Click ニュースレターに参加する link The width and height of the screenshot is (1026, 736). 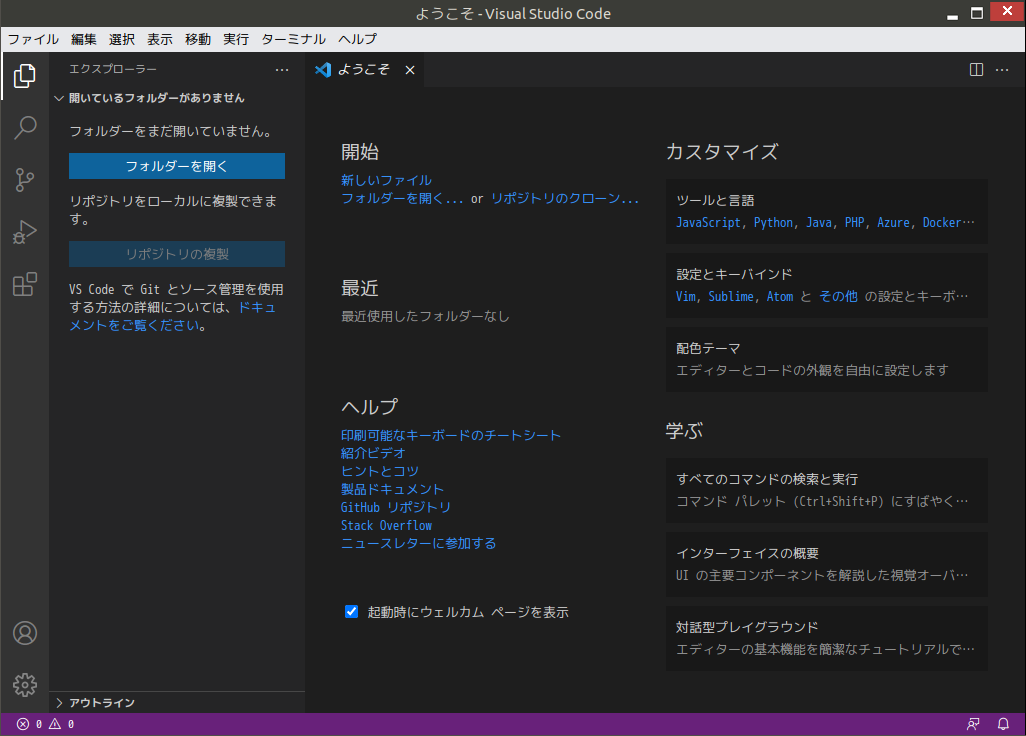[x=418, y=543]
